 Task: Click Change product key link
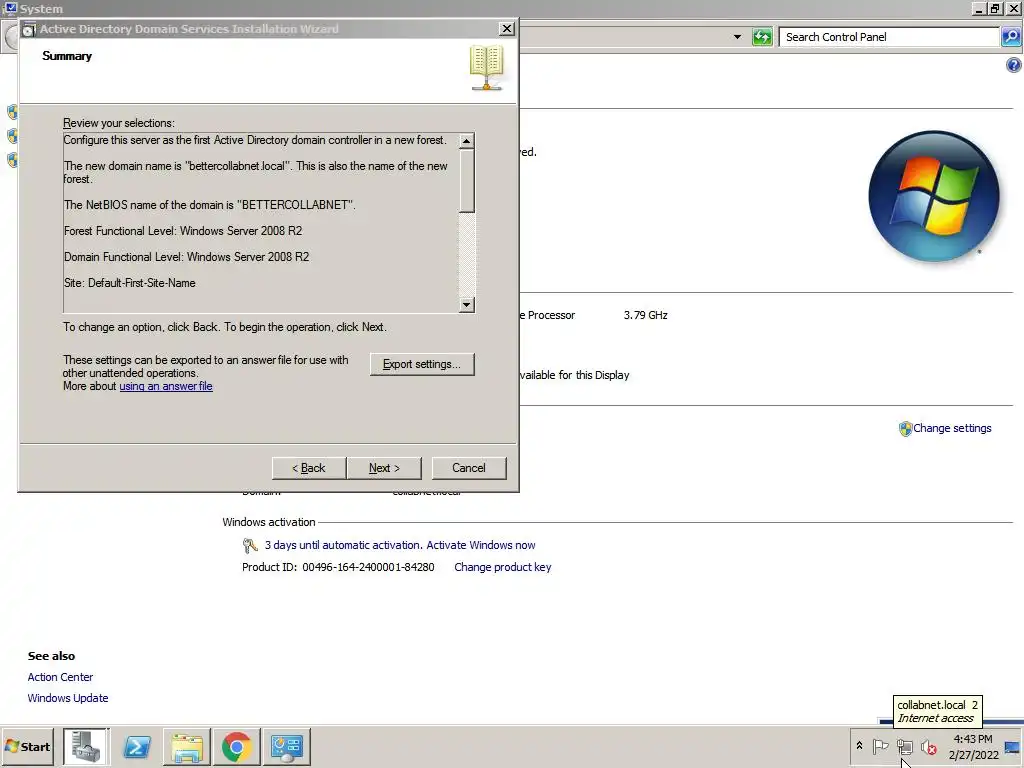tap(503, 568)
